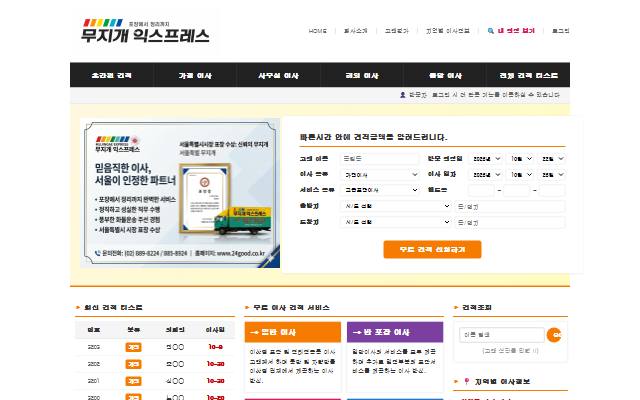Click the orange badge in the top estimate row
Image resolution: width=640 pixels, height=400 pixels.
click(x=133, y=347)
